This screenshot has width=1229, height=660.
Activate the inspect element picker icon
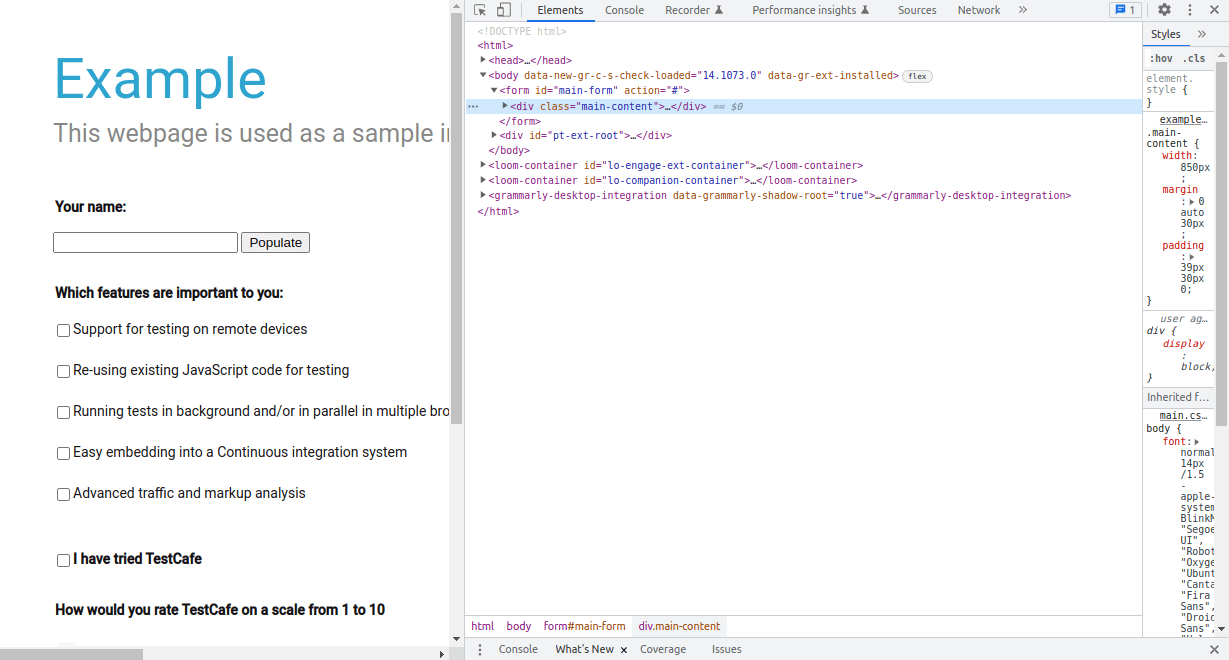480,10
